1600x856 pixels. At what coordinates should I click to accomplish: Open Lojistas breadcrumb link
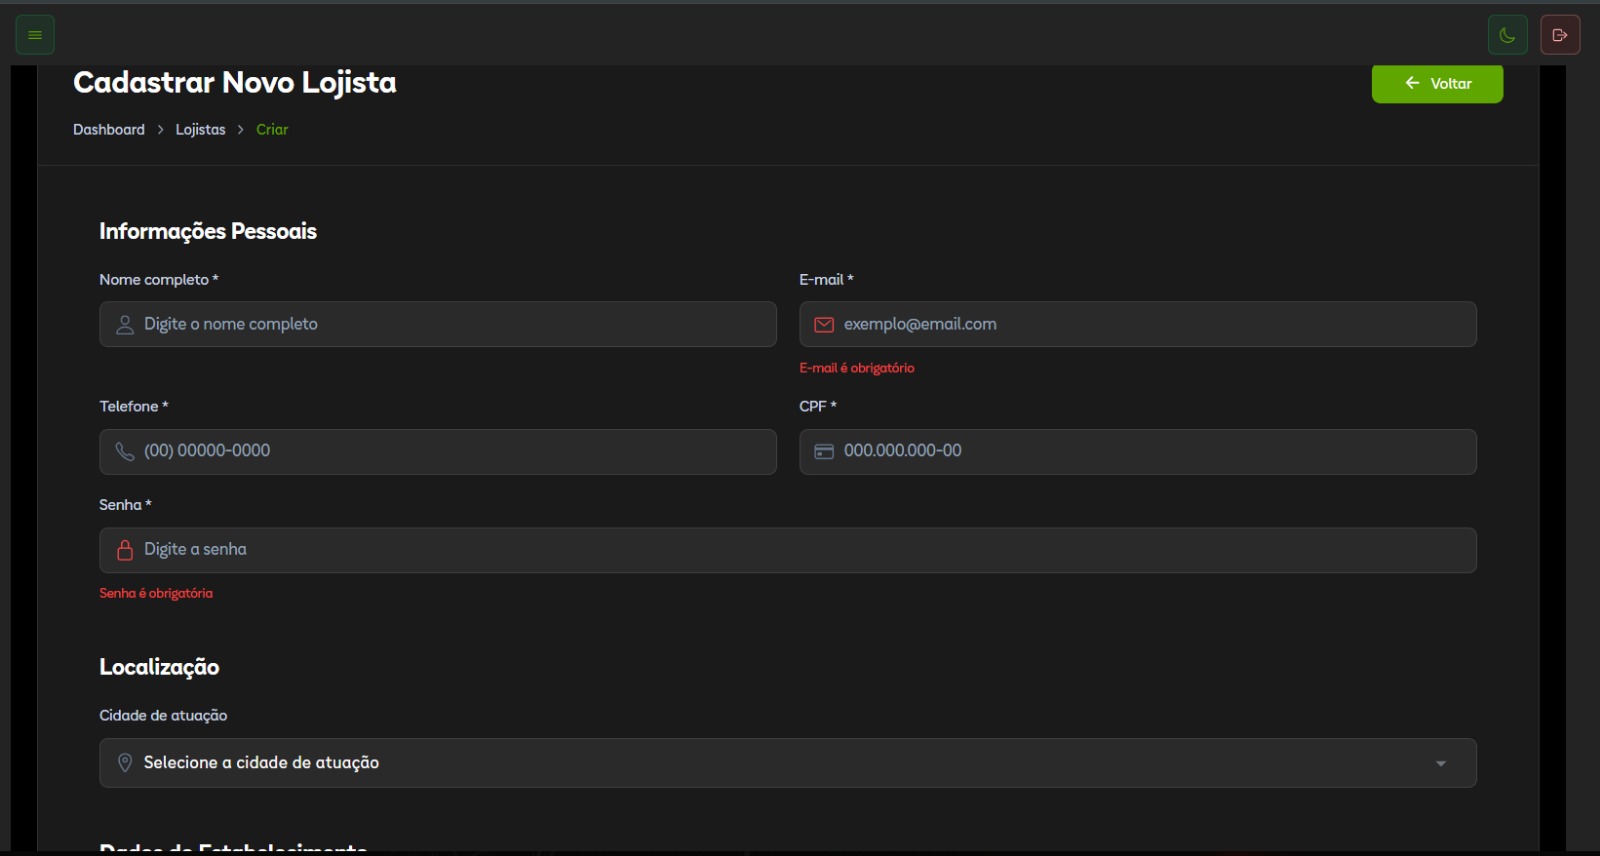(200, 130)
